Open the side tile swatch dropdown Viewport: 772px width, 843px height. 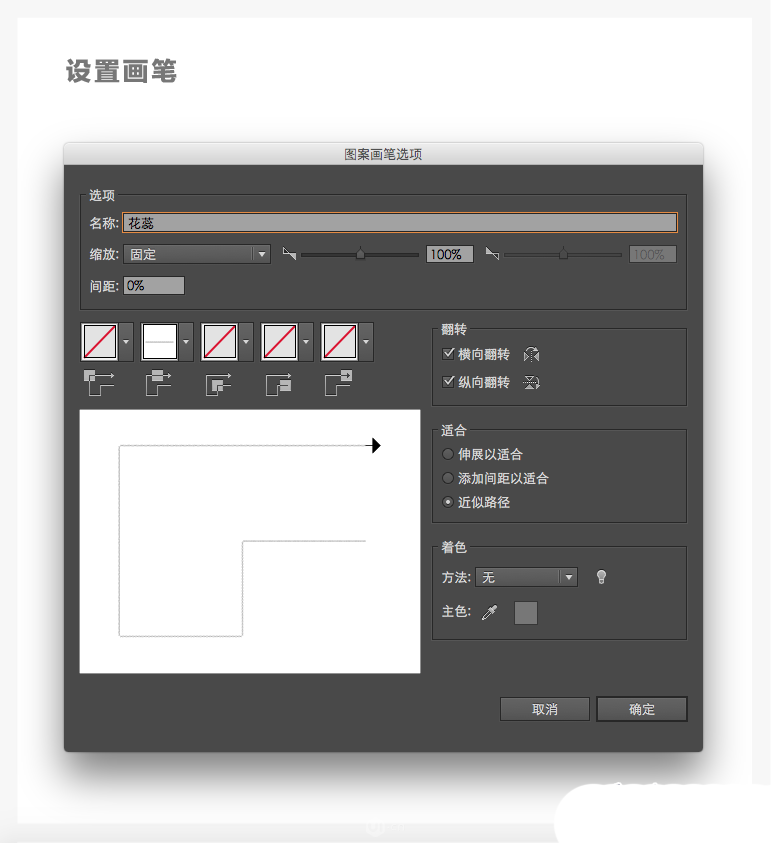coord(186,342)
